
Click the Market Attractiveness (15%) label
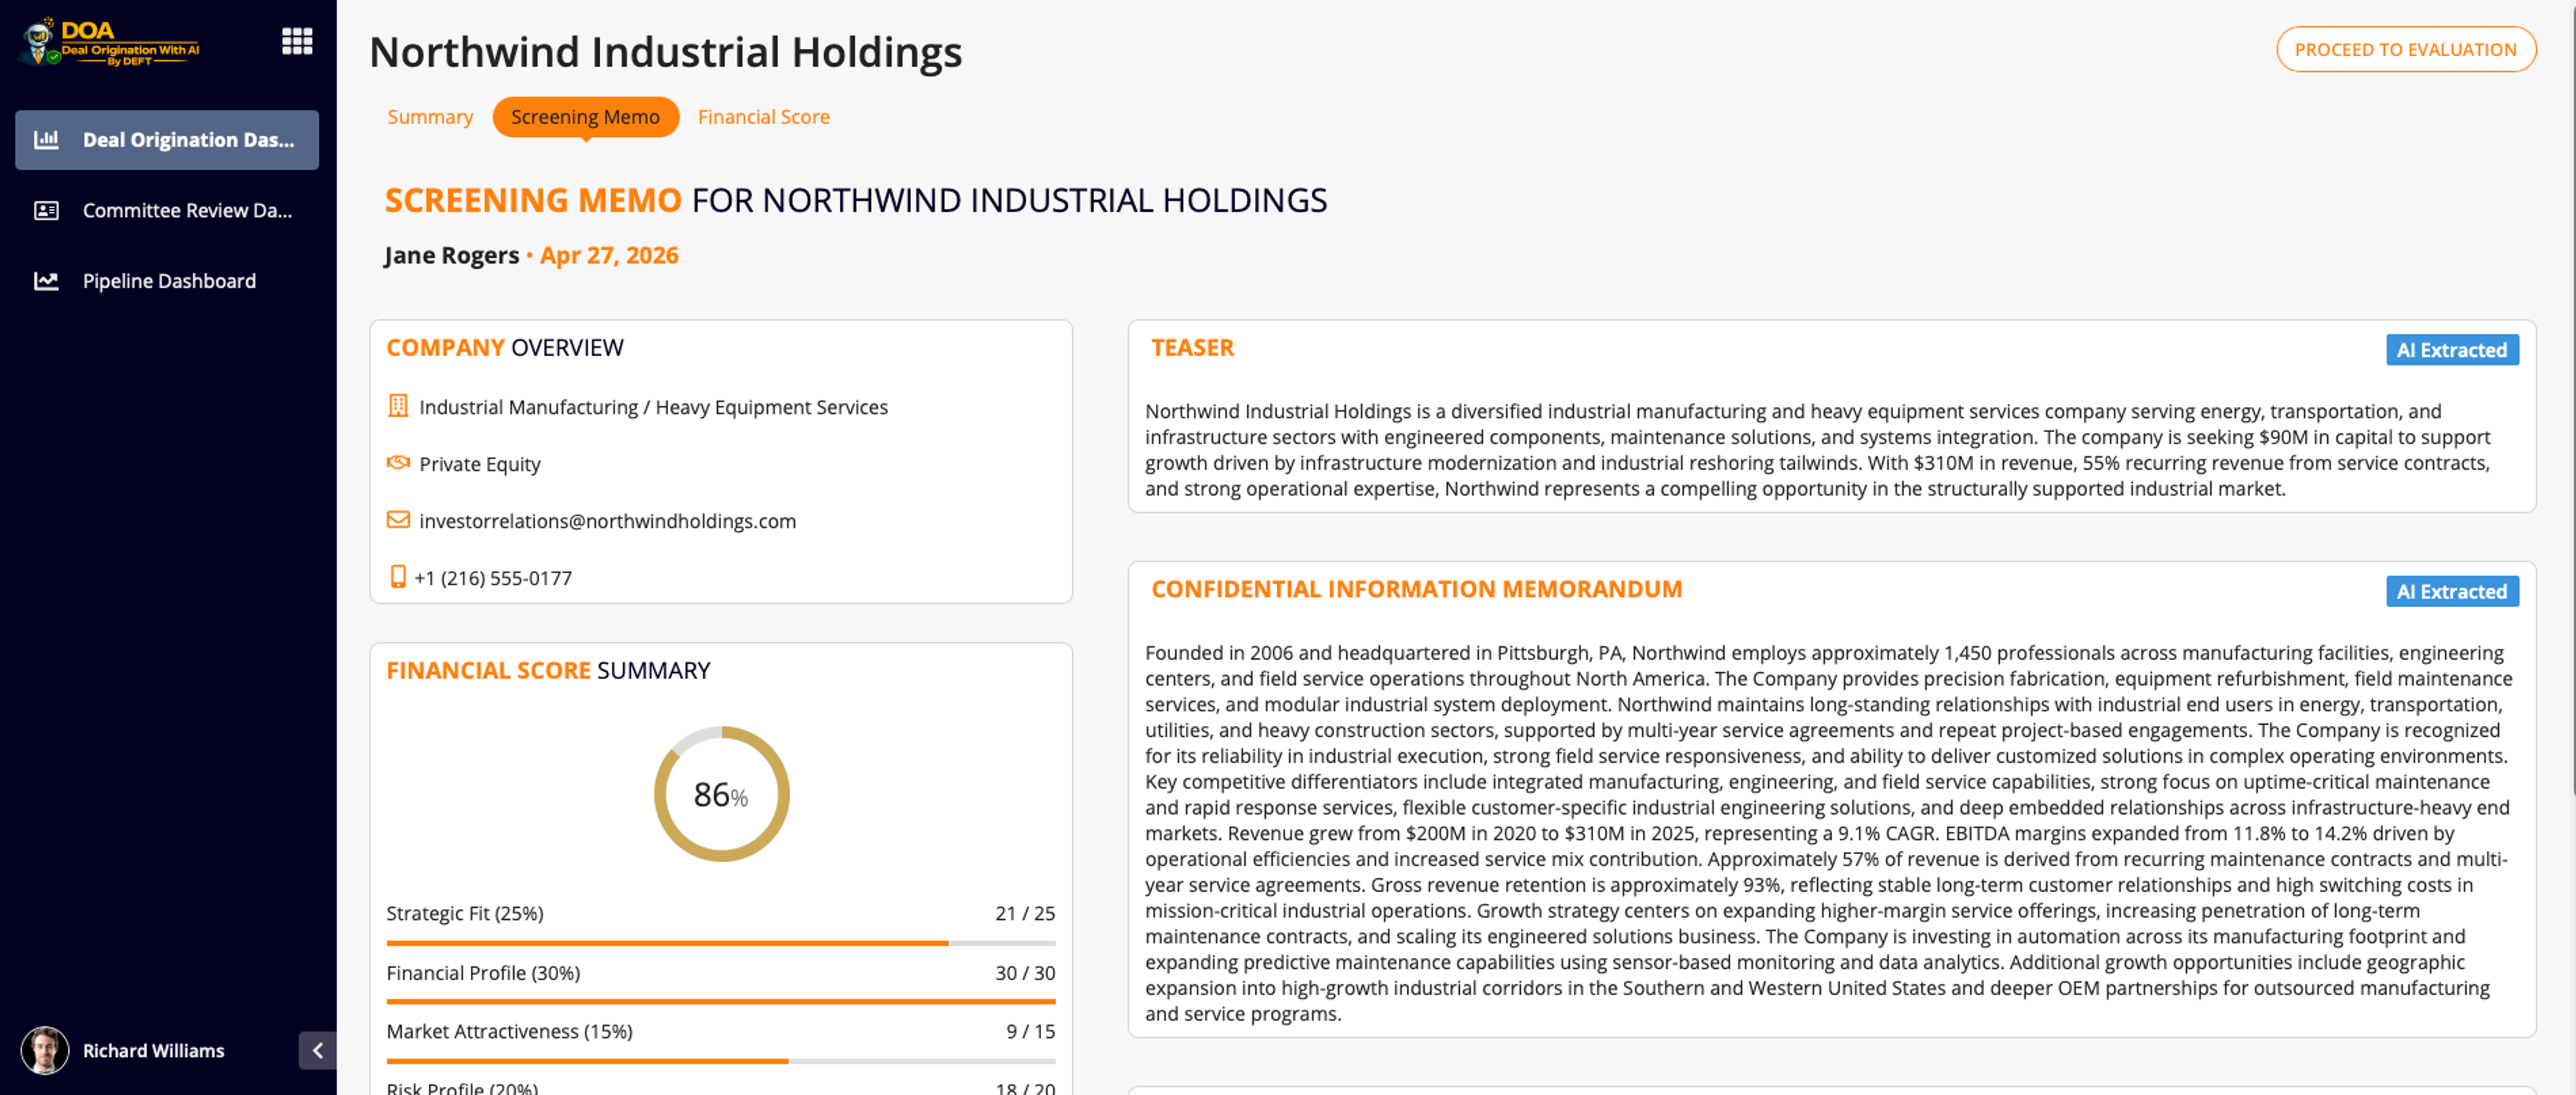[x=509, y=1031]
